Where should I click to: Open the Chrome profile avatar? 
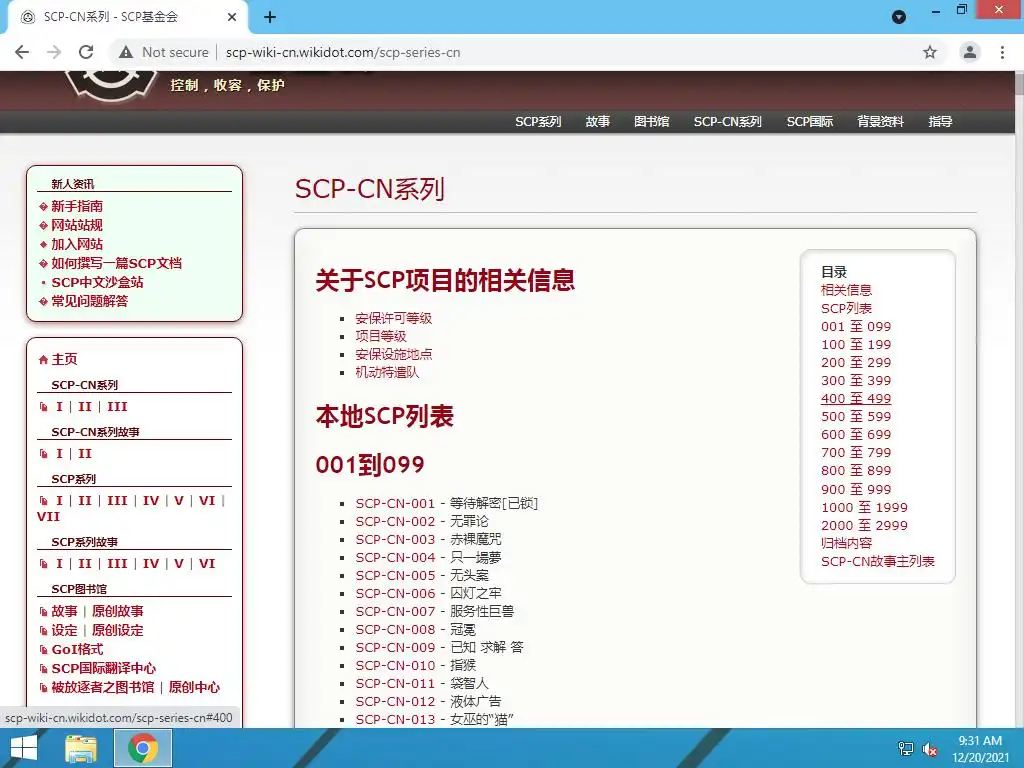pyautogui.click(x=970, y=52)
